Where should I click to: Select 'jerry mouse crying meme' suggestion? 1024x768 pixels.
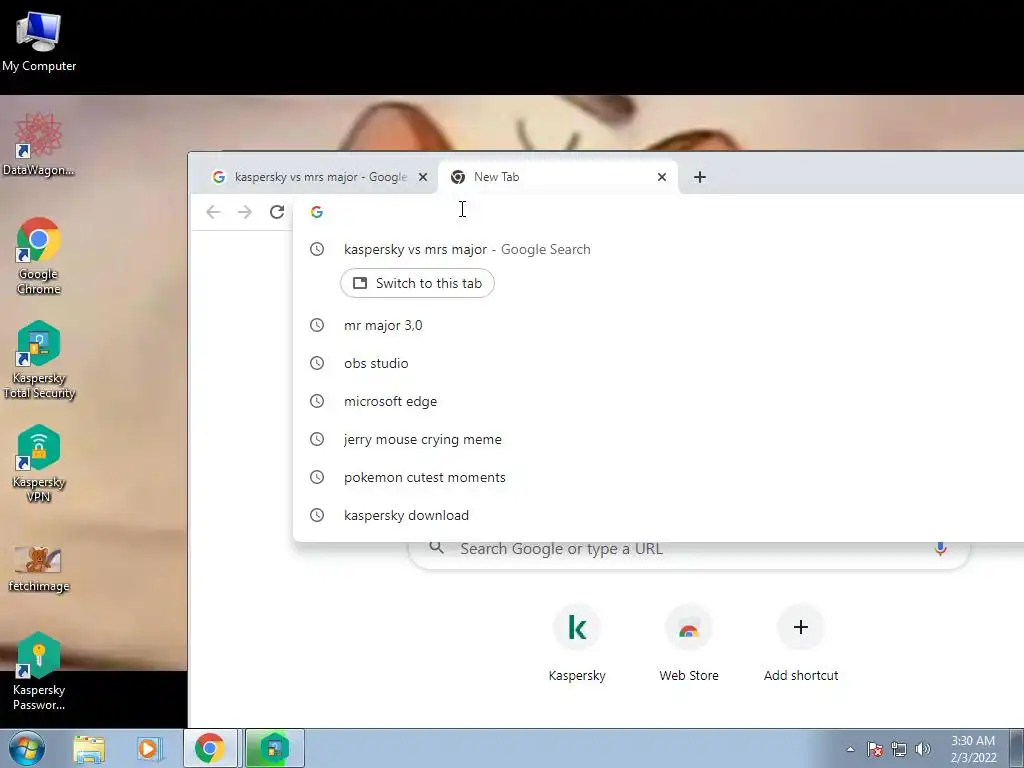(x=658, y=439)
